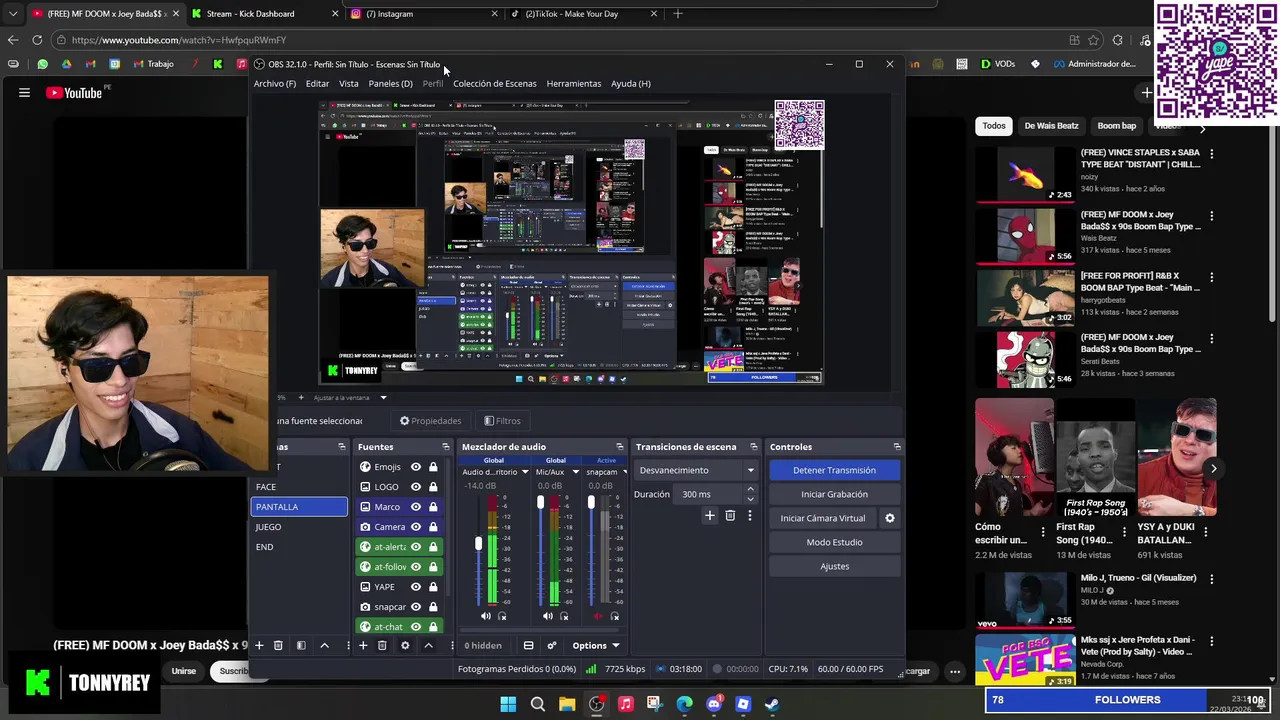Mute the Mic/Aux speaker icon

[547, 616]
